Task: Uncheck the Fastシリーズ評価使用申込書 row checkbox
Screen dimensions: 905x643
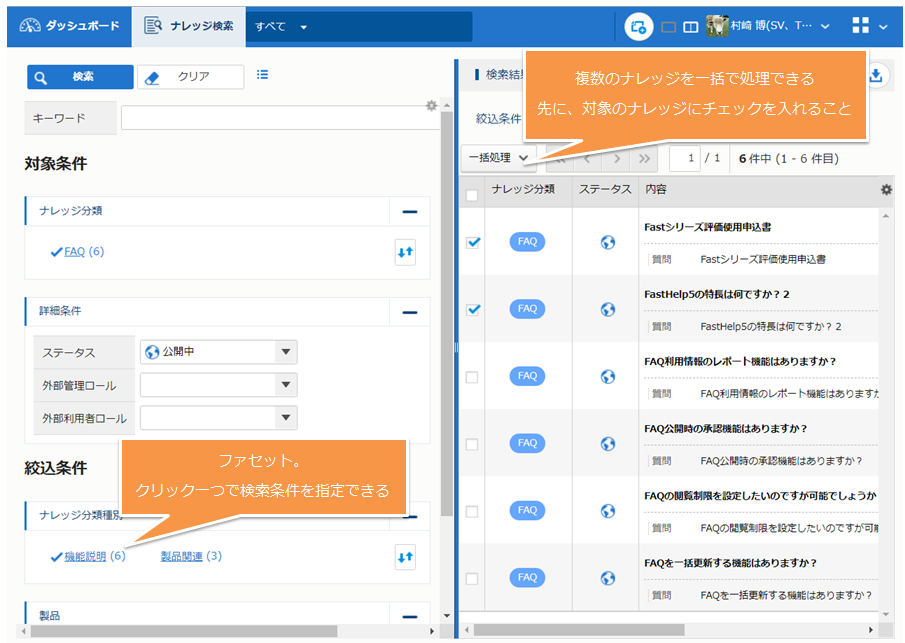Action: click(x=473, y=242)
